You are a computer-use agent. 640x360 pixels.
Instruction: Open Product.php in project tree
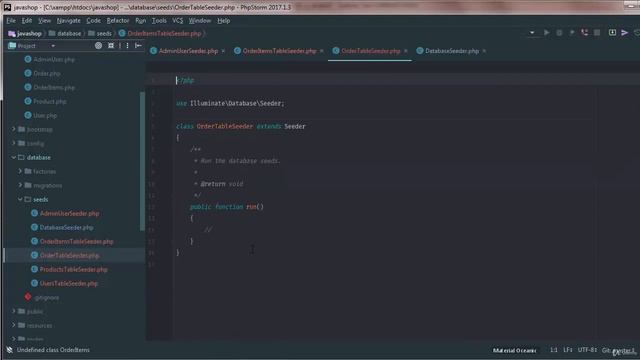click(45, 102)
